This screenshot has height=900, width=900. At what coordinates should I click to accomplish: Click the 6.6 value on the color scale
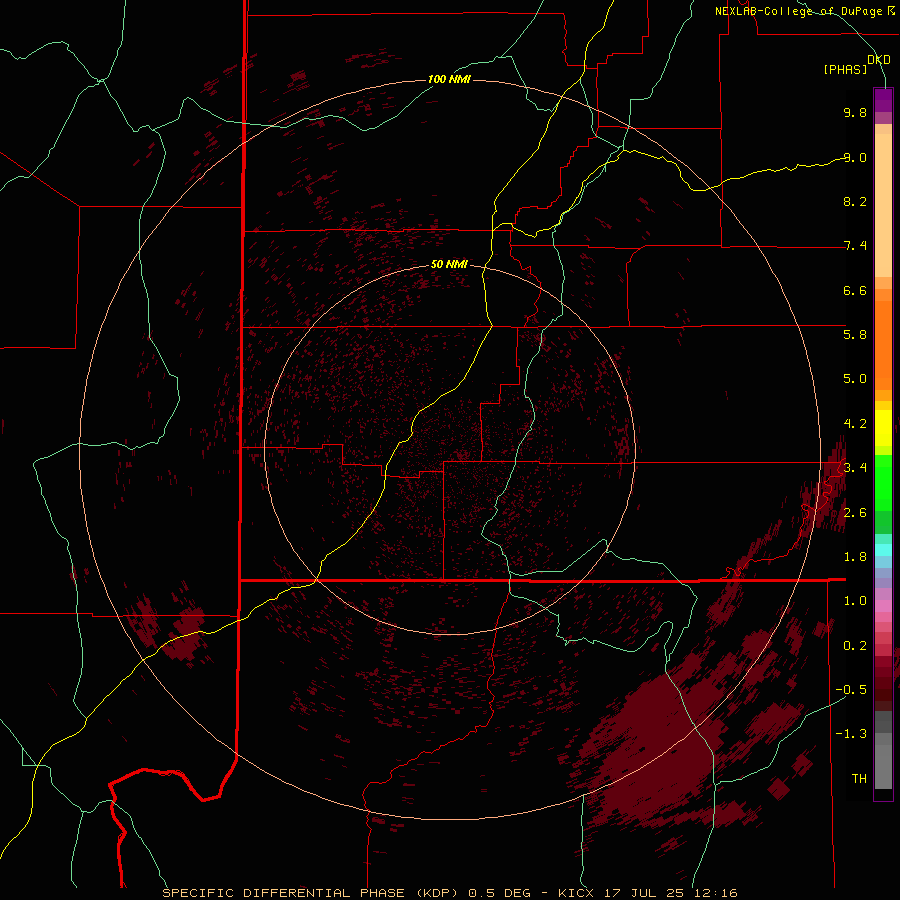[x=855, y=290]
